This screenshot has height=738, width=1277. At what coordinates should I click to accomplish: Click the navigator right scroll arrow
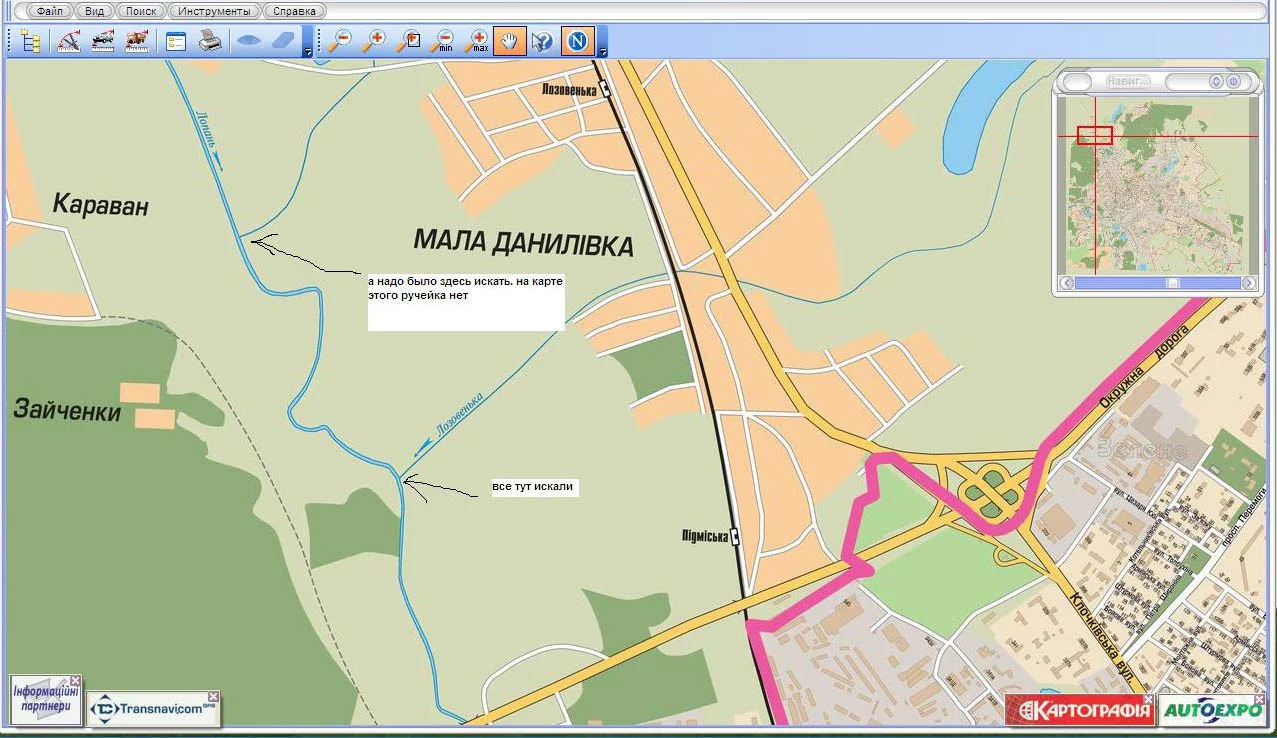(1248, 283)
